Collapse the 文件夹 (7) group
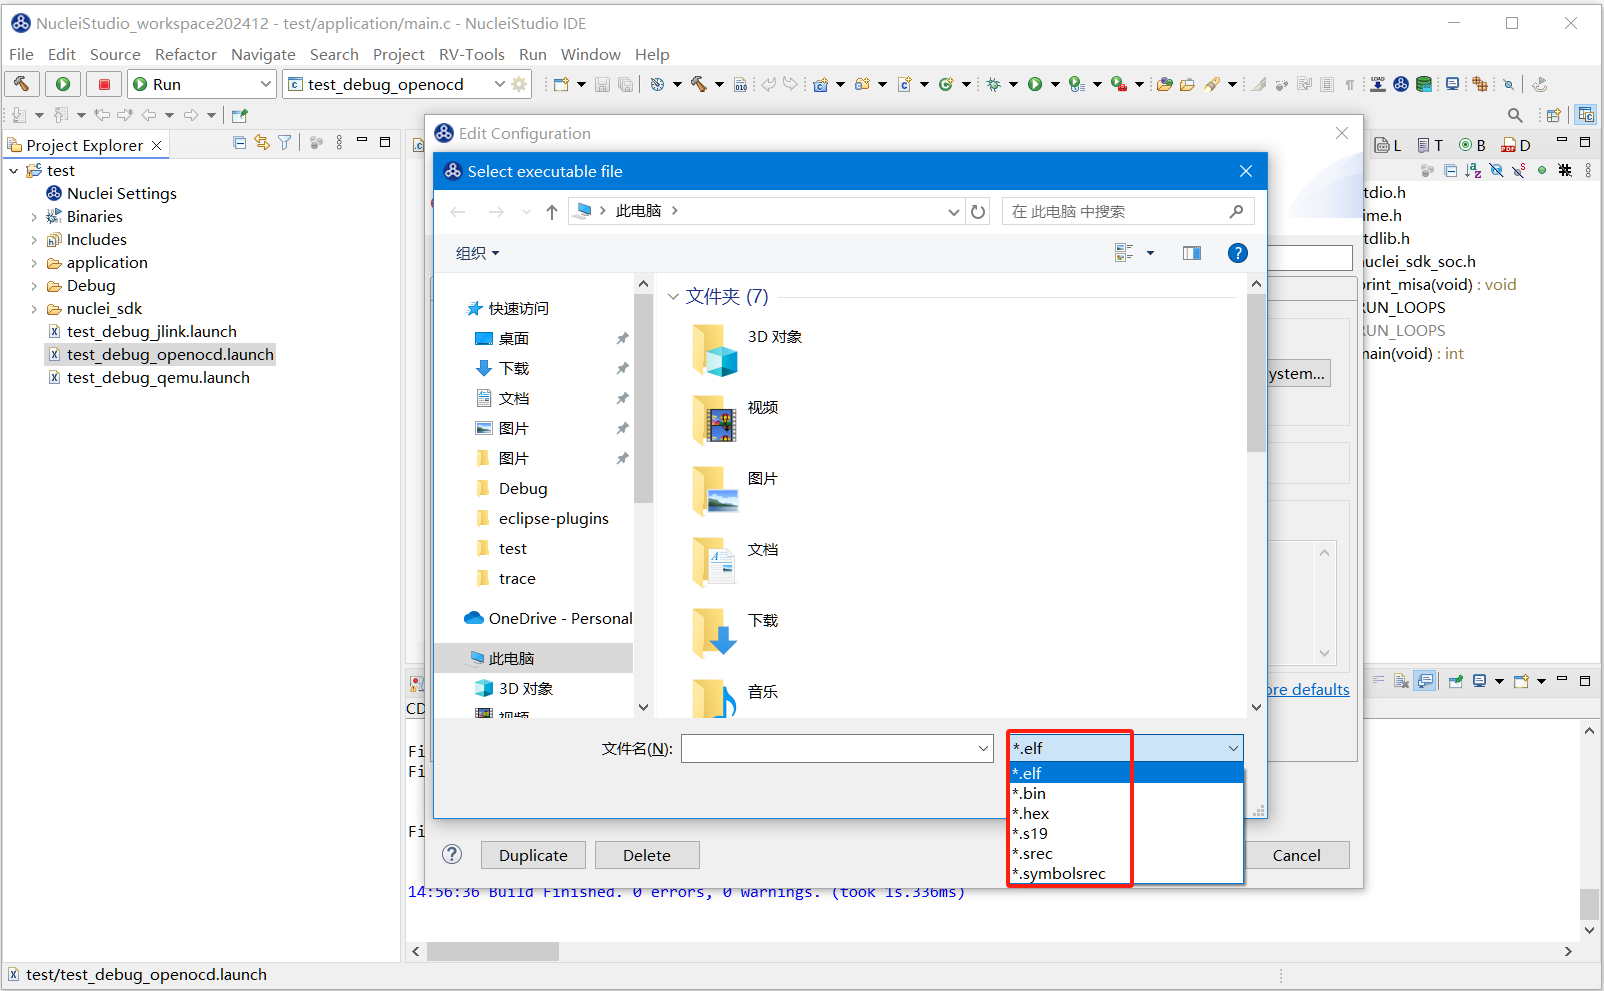 tap(673, 297)
